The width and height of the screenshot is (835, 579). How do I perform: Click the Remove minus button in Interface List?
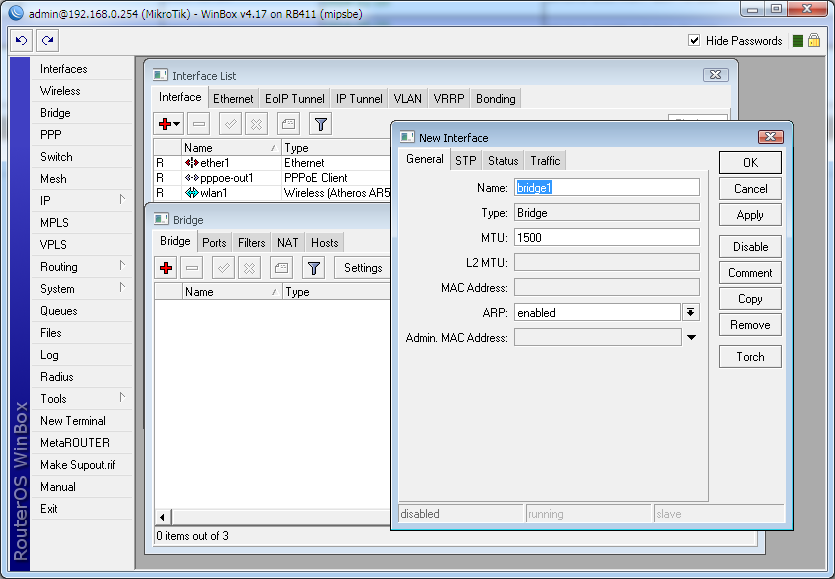pyautogui.click(x=199, y=124)
